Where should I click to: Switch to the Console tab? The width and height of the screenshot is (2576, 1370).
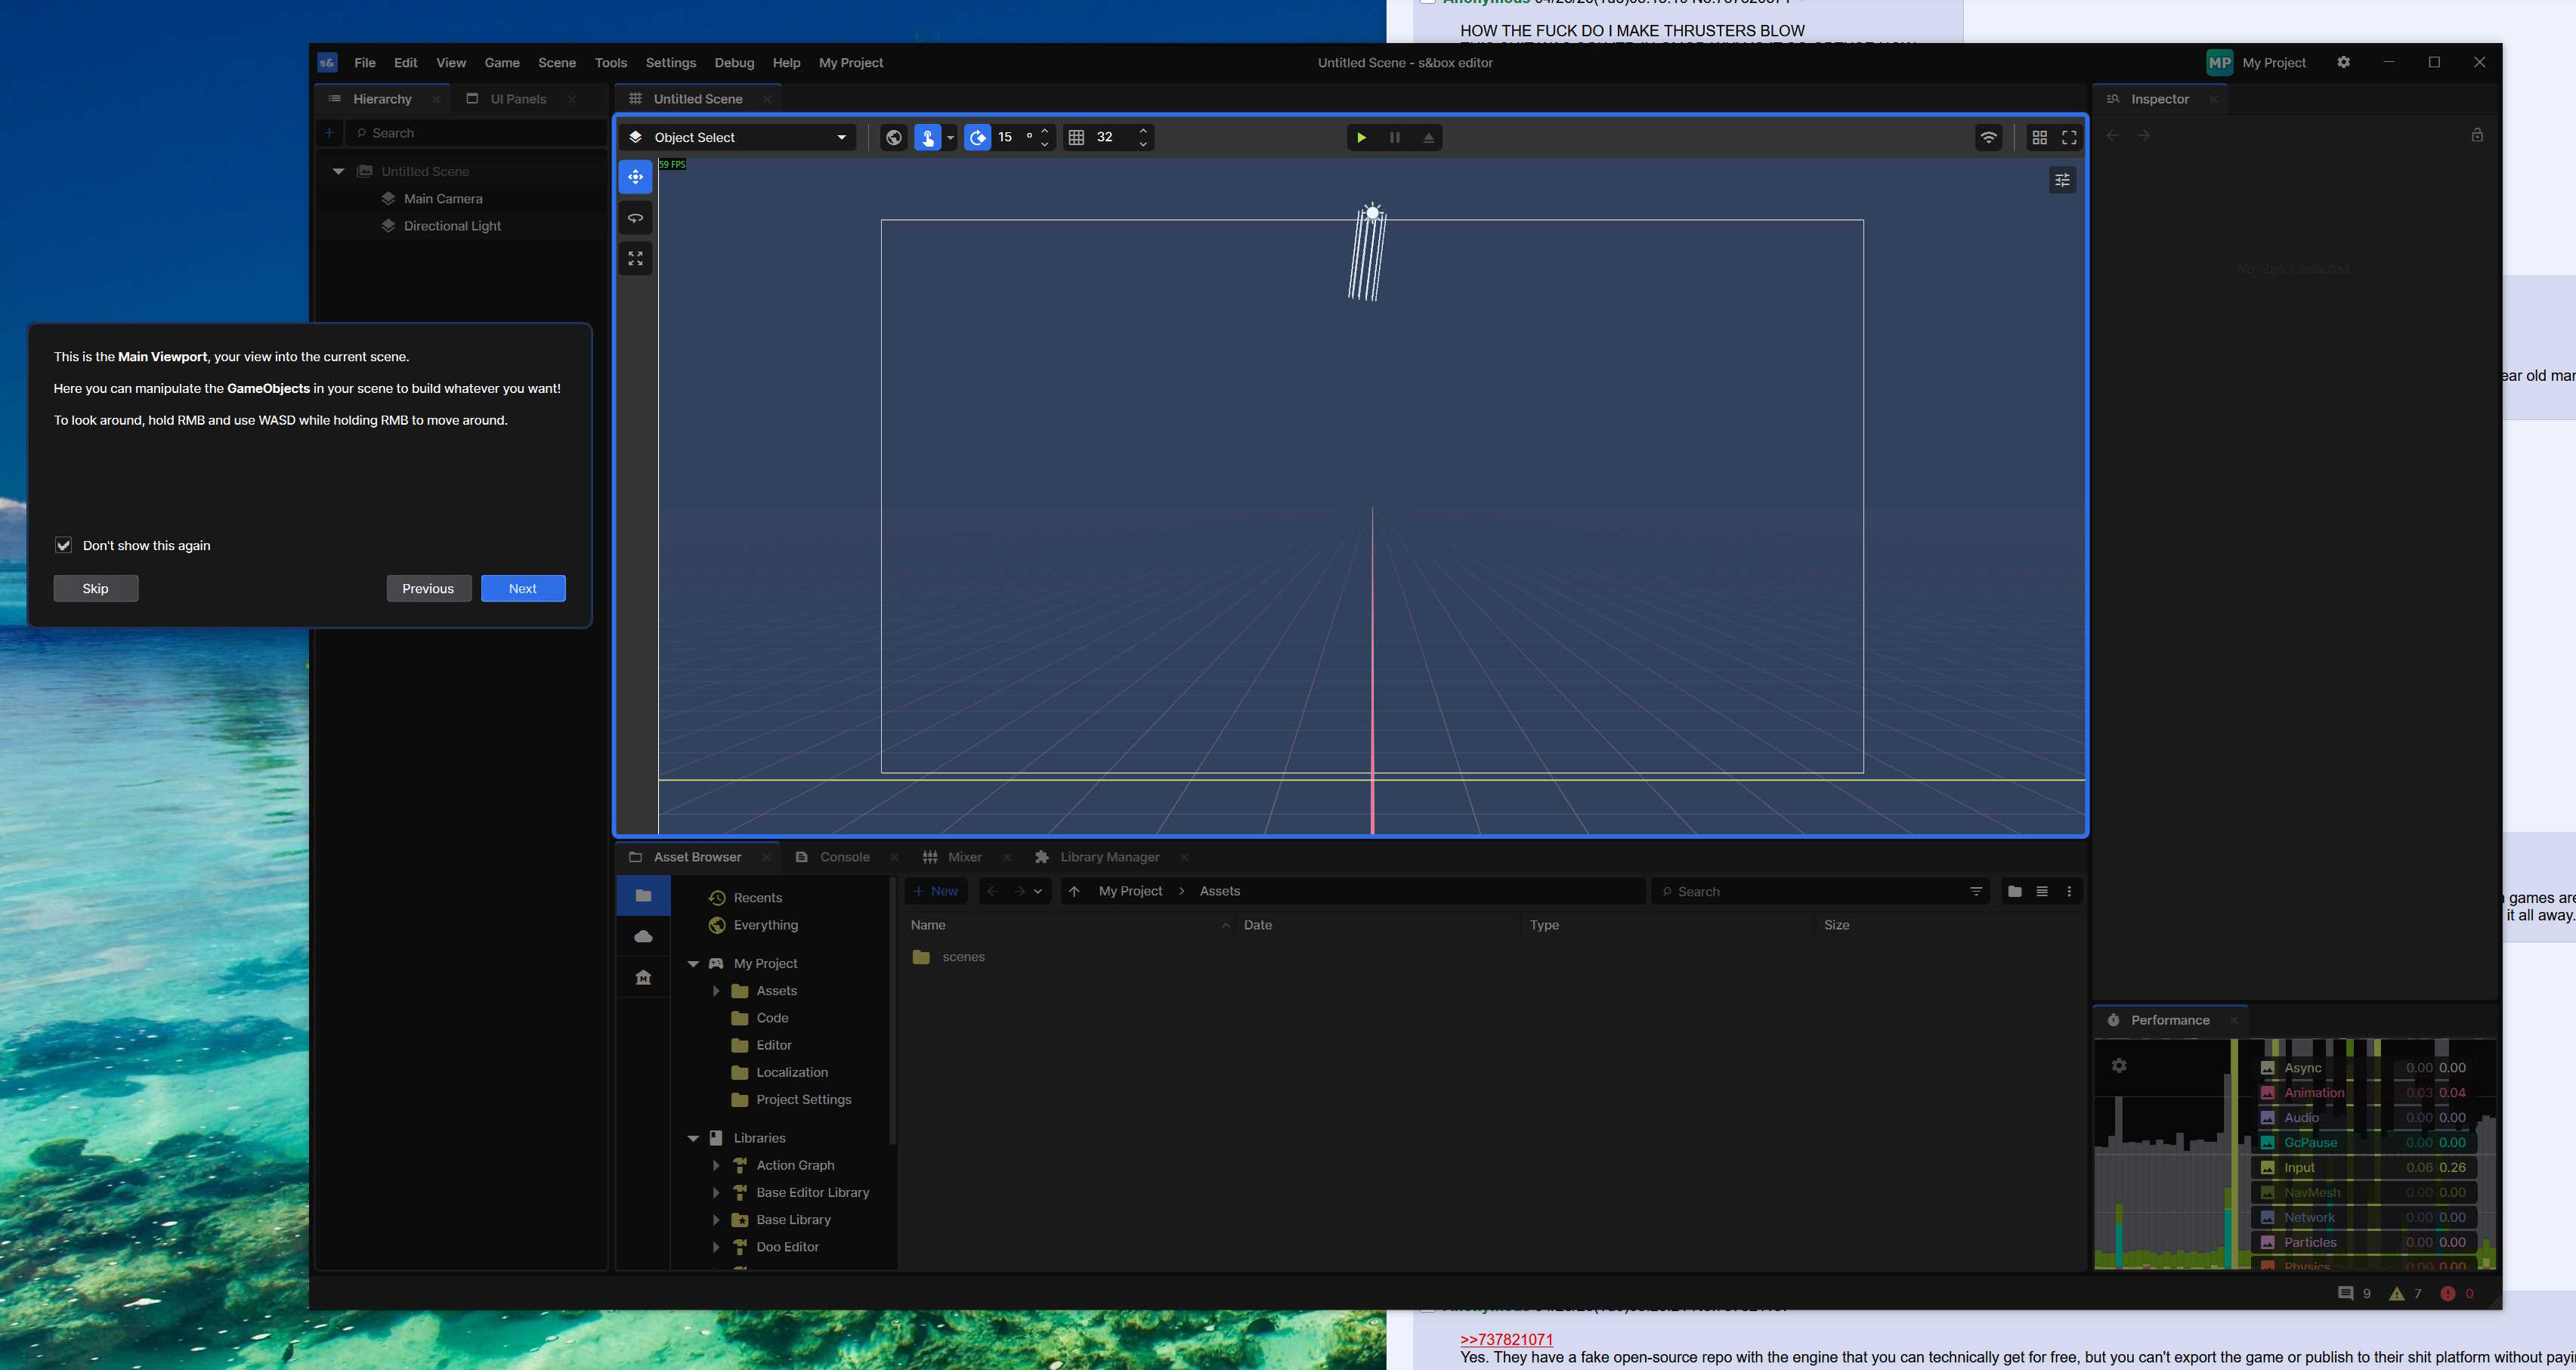843,857
